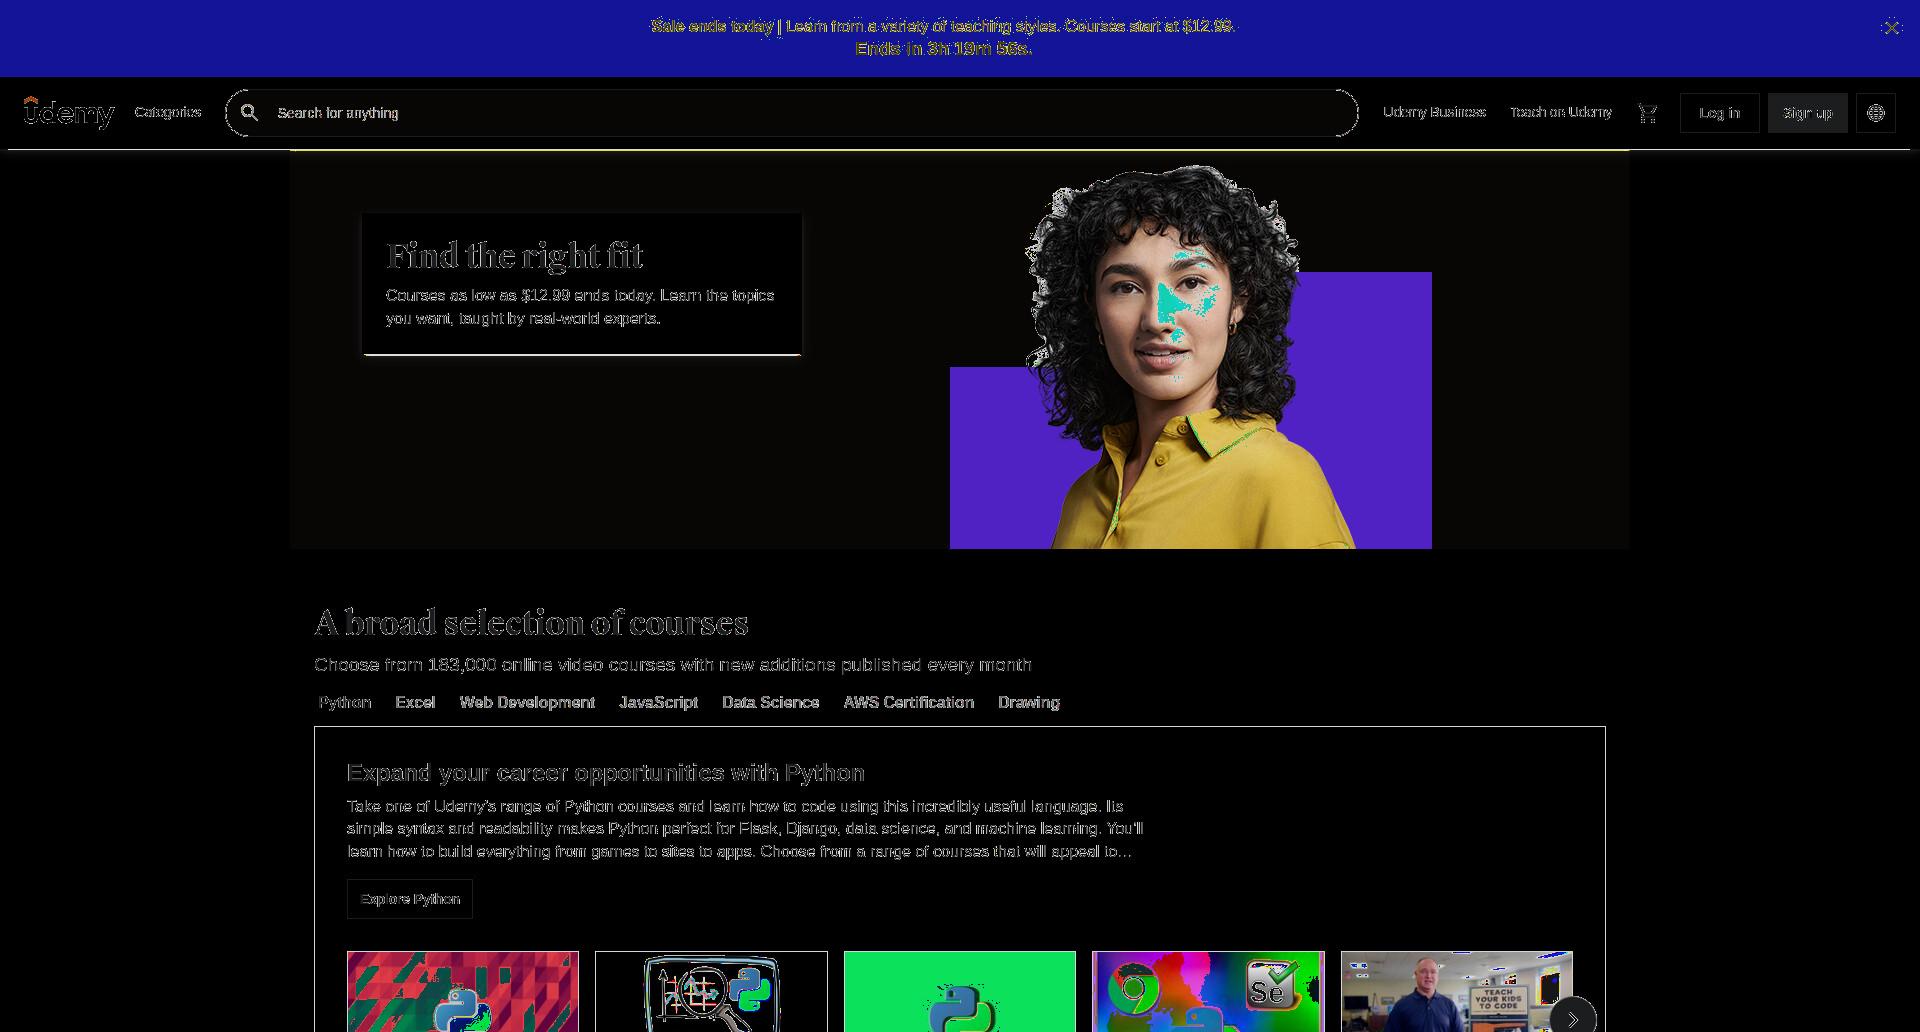Select the Python topic tab

pos(345,702)
